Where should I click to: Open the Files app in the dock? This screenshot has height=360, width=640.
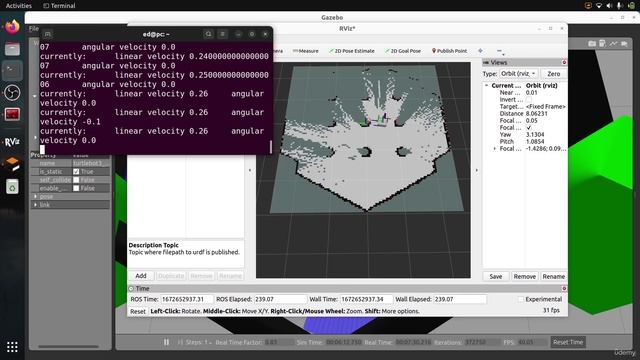(12, 49)
